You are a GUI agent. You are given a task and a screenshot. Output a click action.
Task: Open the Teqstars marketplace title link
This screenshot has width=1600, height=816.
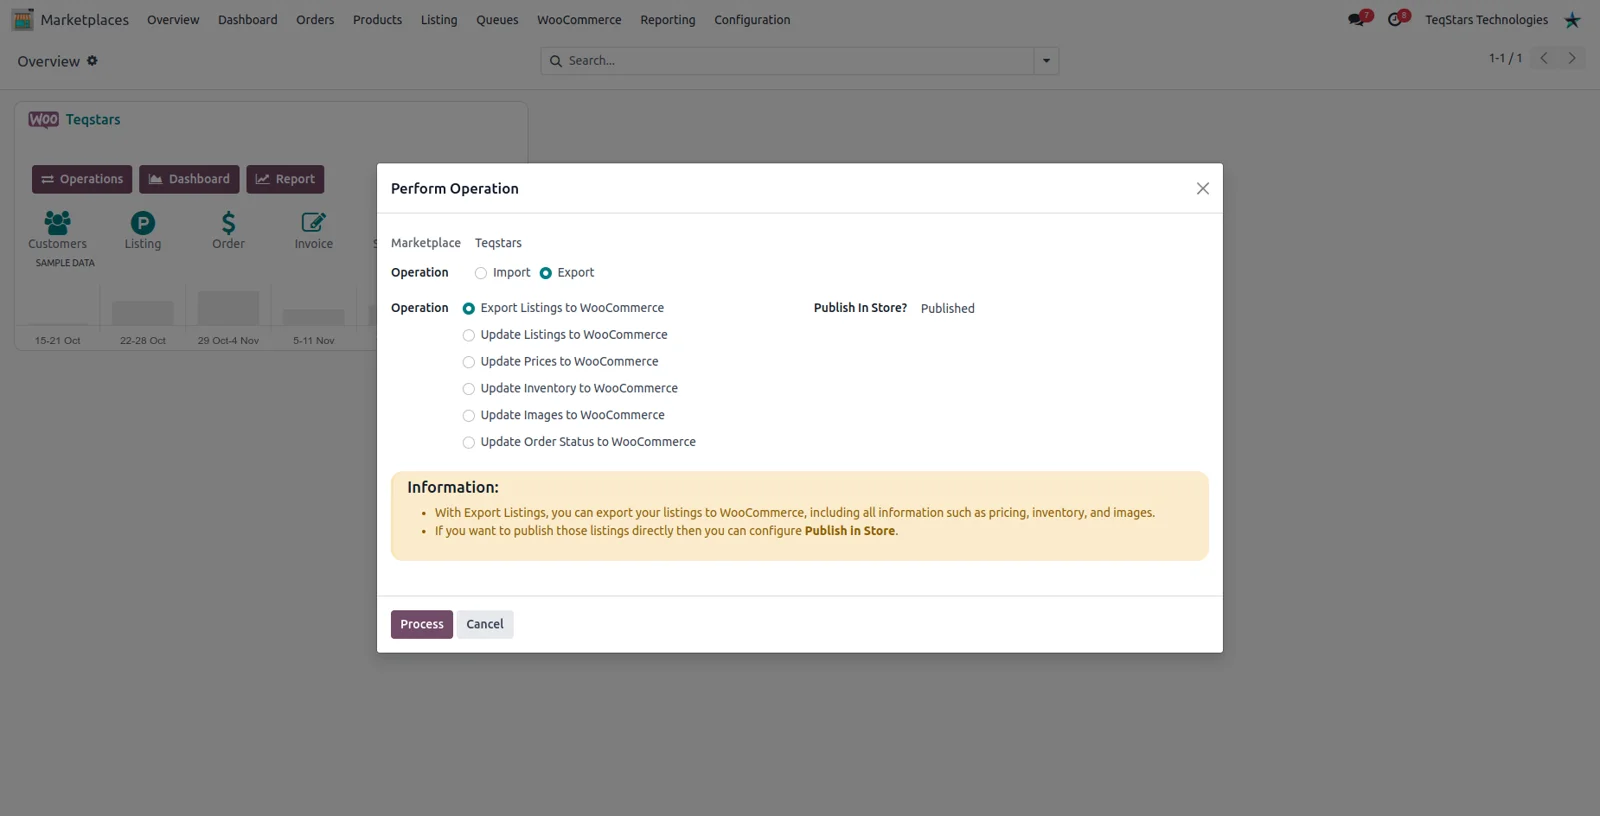pyautogui.click(x=93, y=120)
